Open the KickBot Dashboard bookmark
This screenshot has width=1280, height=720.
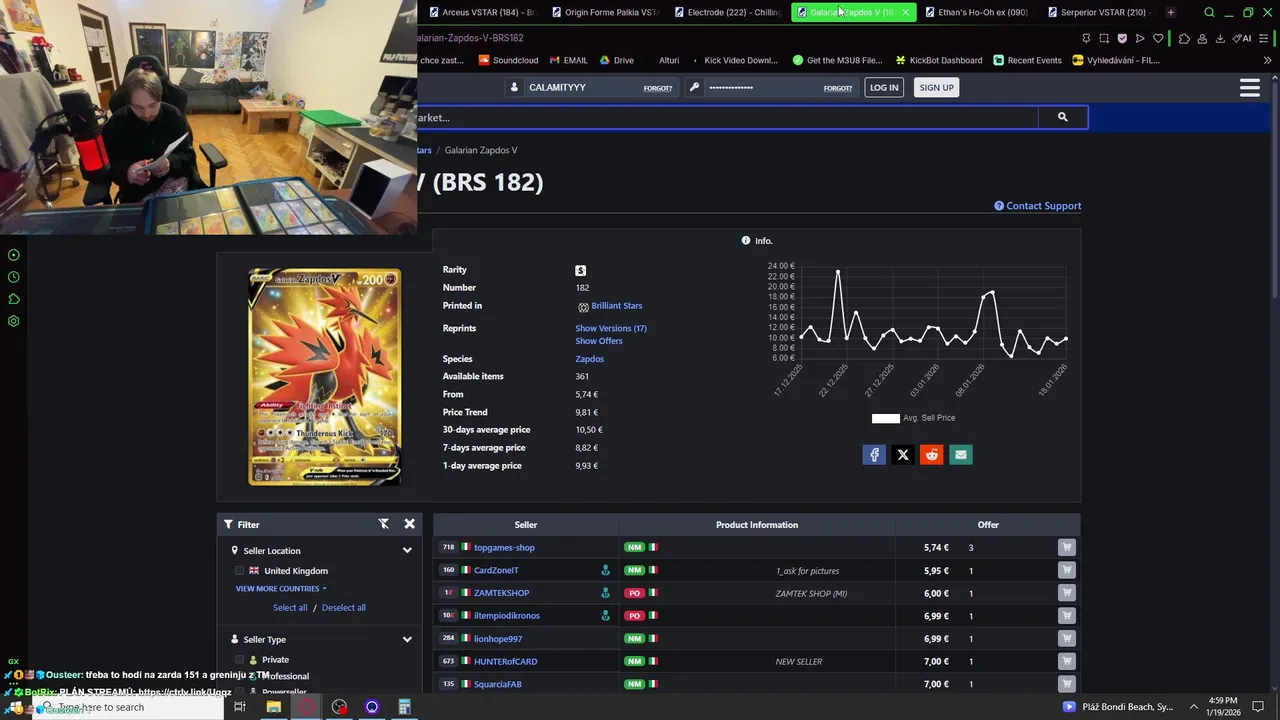pos(938,60)
